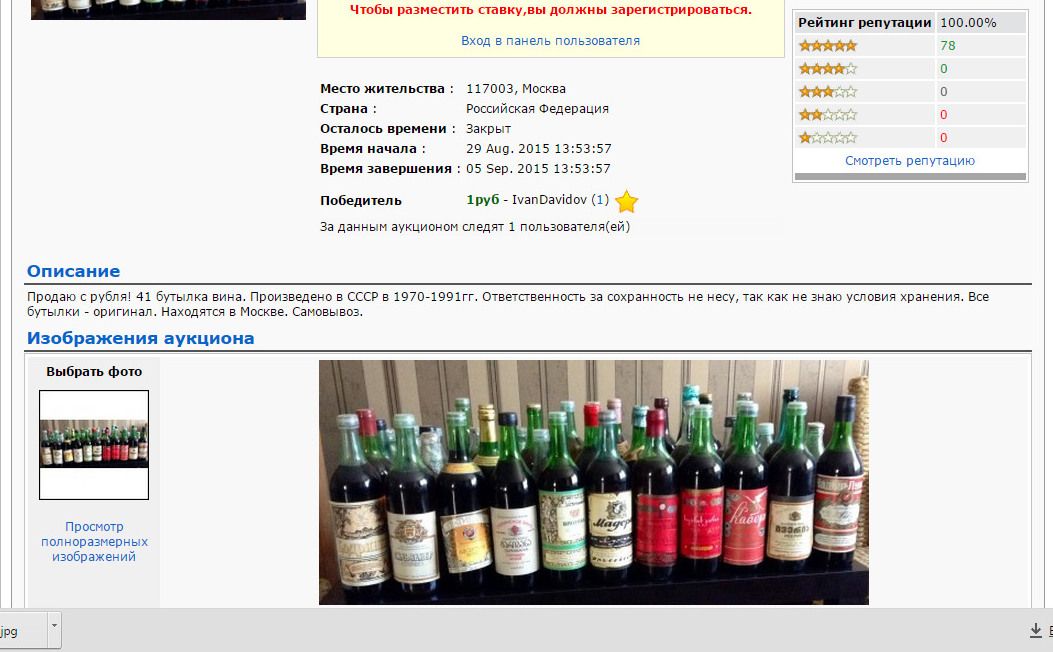Click the two-star rating row icon
1053x652 pixels.
pos(827,115)
